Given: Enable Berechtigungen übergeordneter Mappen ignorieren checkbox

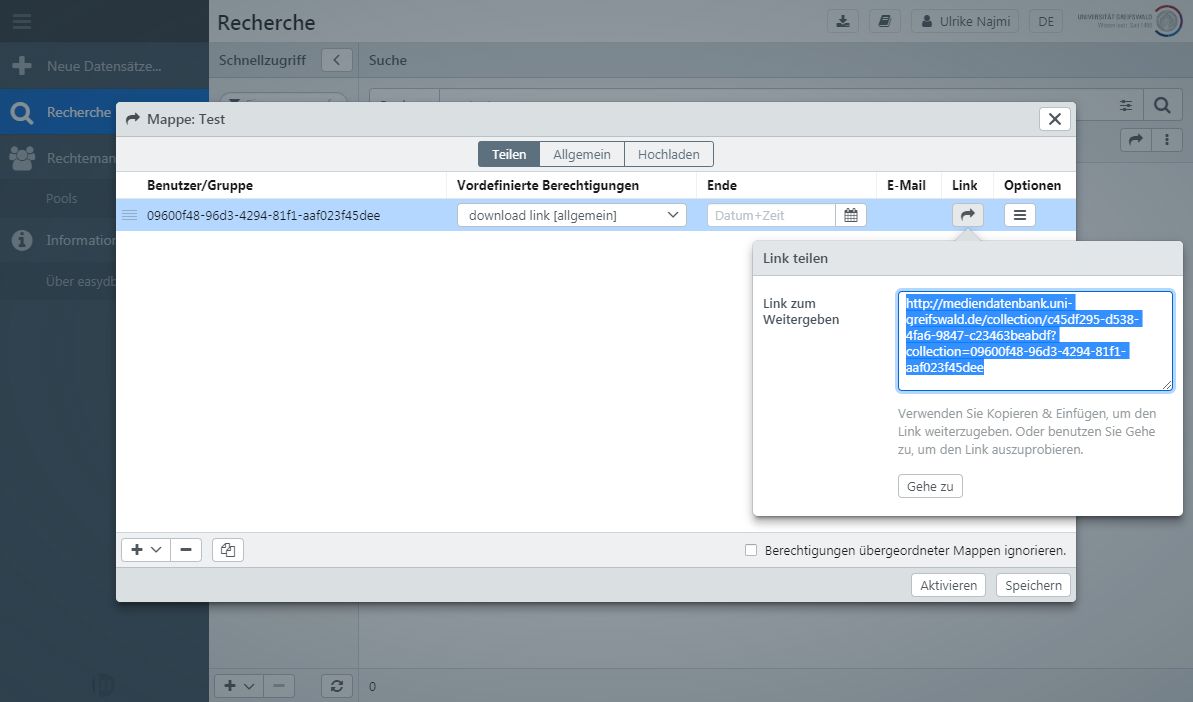Looking at the screenshot, I should 751,550.
